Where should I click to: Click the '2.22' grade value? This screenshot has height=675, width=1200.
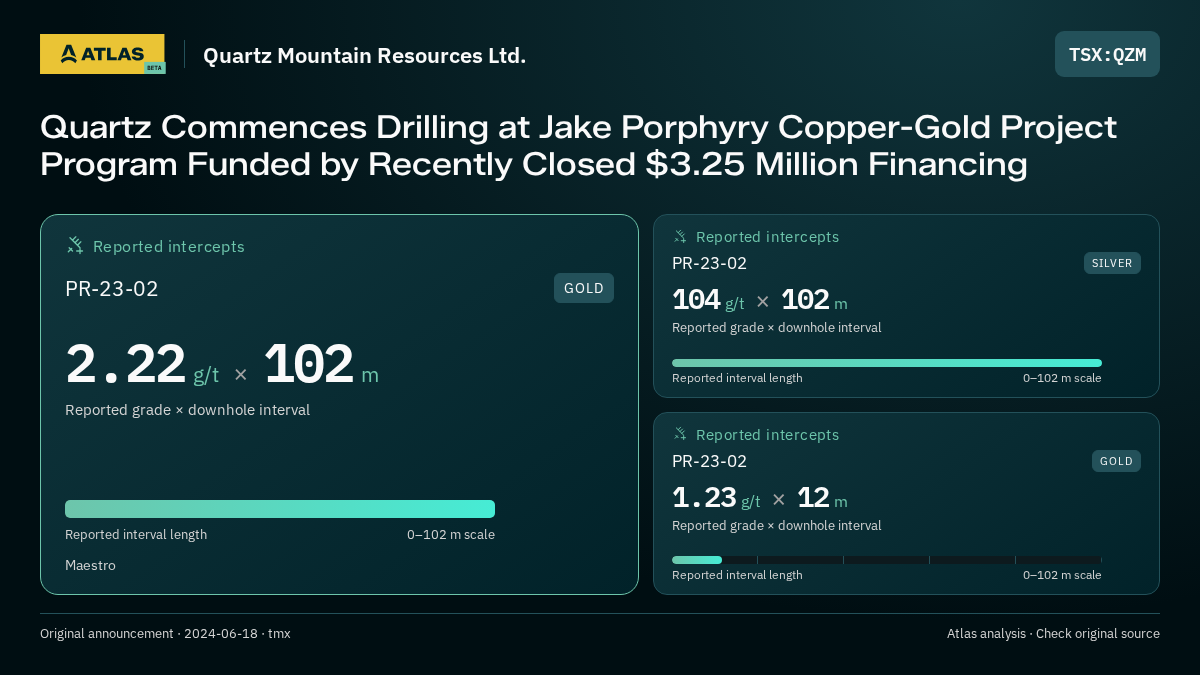pyautogui.click(x=126, y=365)
